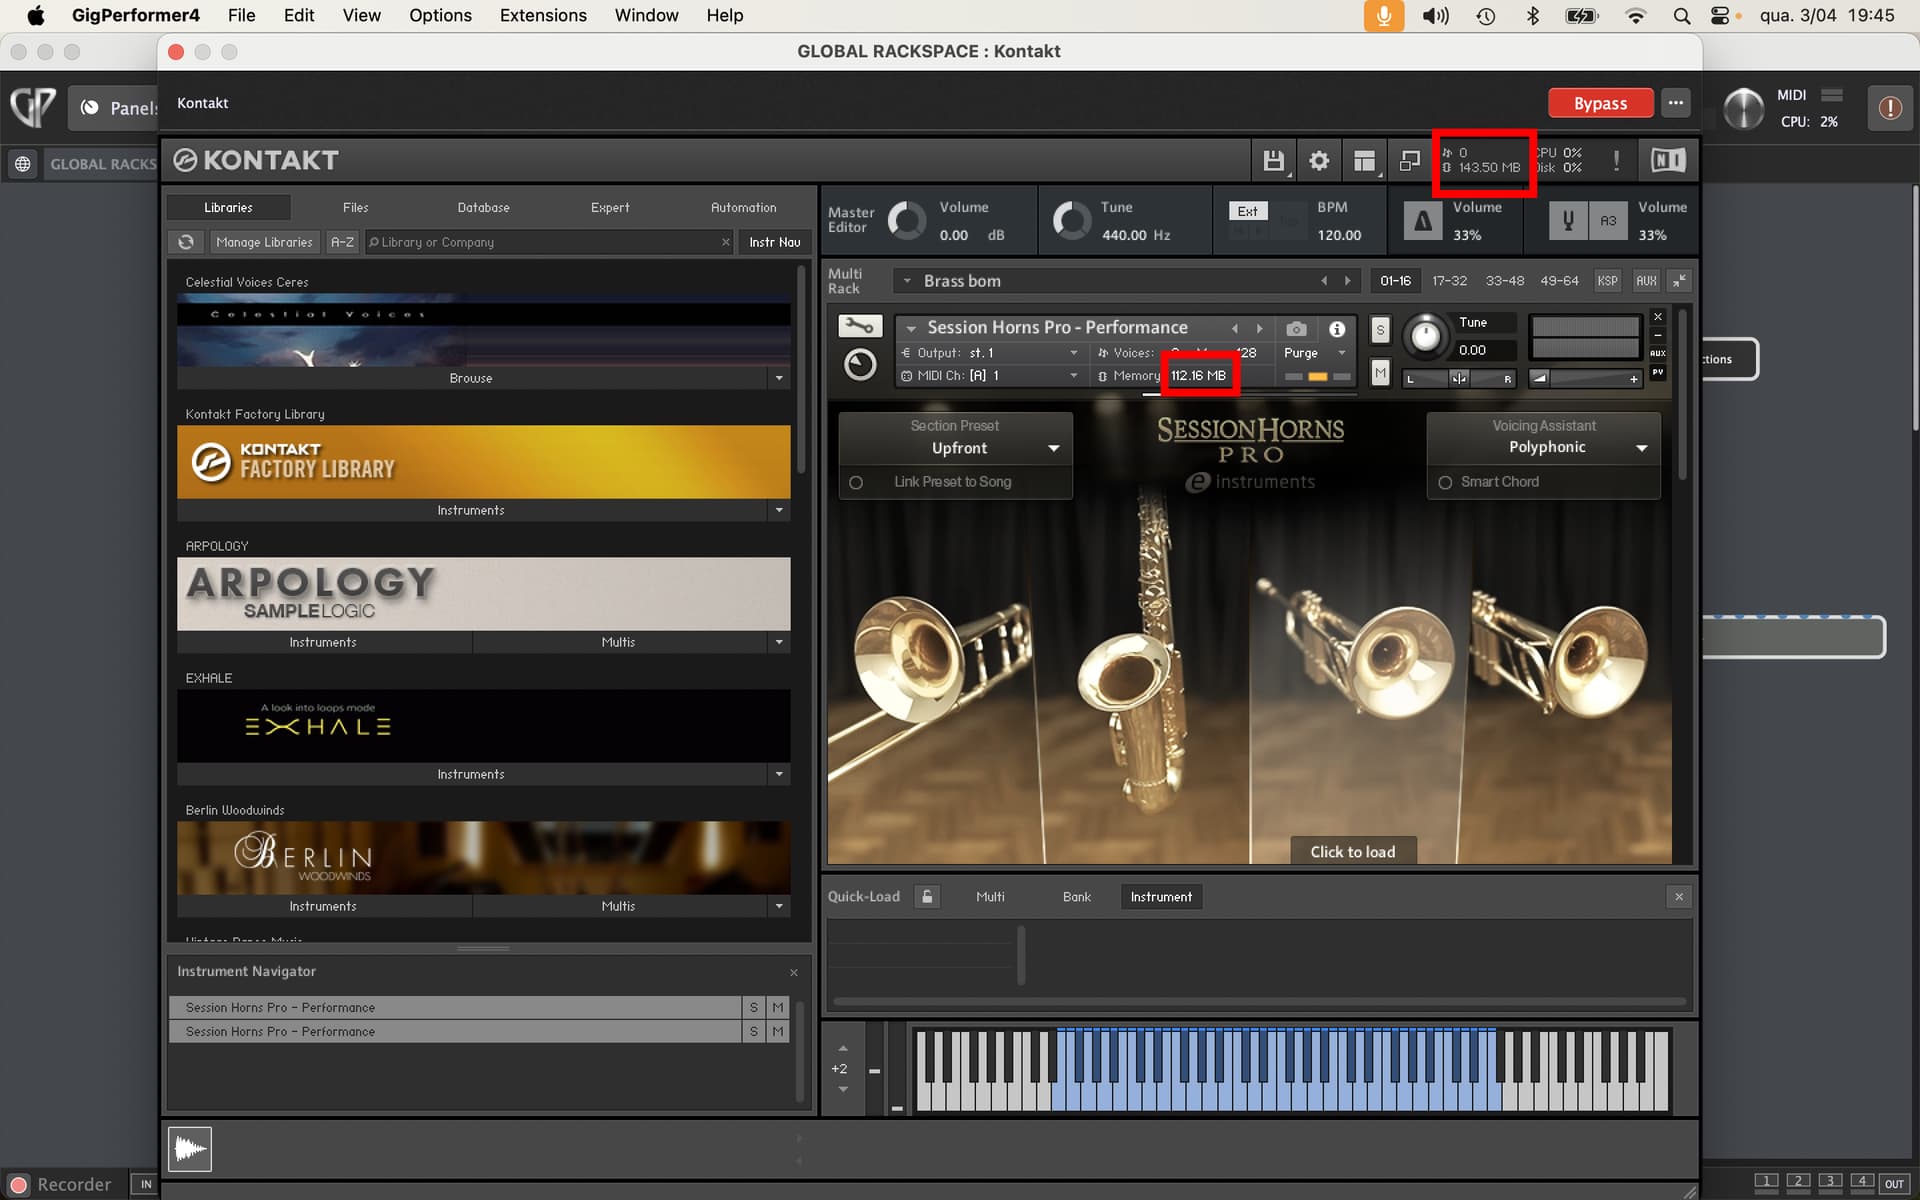The height and width of the screenshot is (1200, 1920).
Task: Expand Celestial Voices Browse dropdown arrow
Action: [x=779, y=378]
